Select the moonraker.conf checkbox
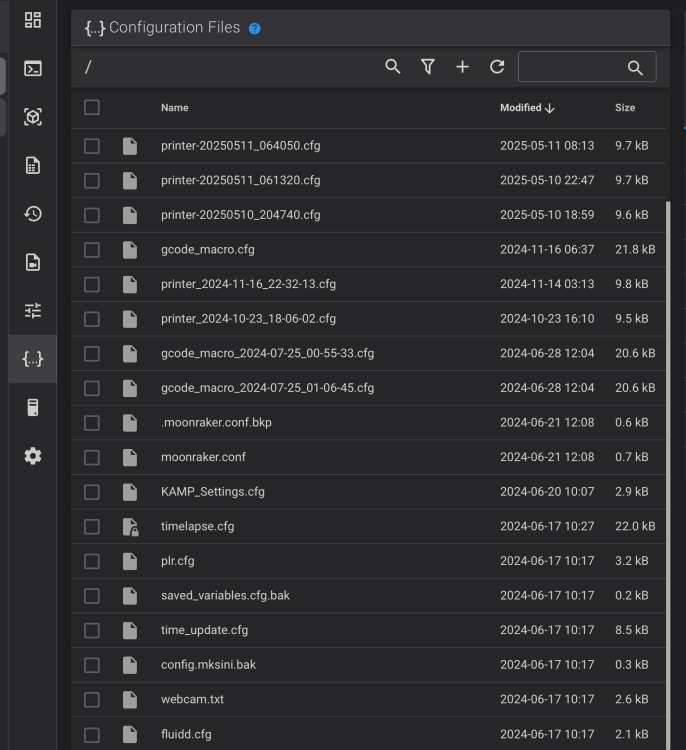 tap(92, 457)
